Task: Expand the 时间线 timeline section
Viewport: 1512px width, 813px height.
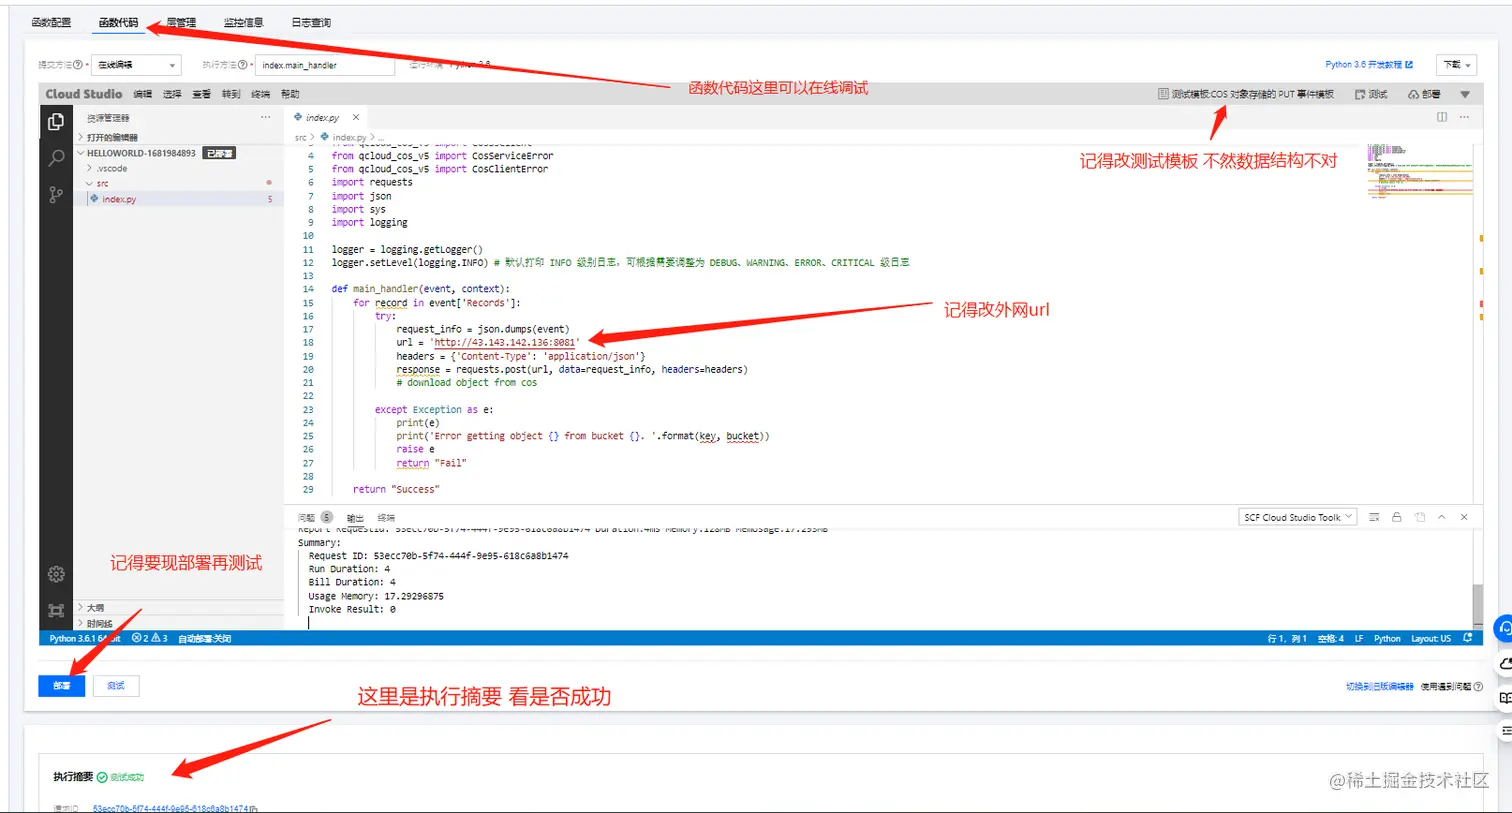Action: click(178, 623)
